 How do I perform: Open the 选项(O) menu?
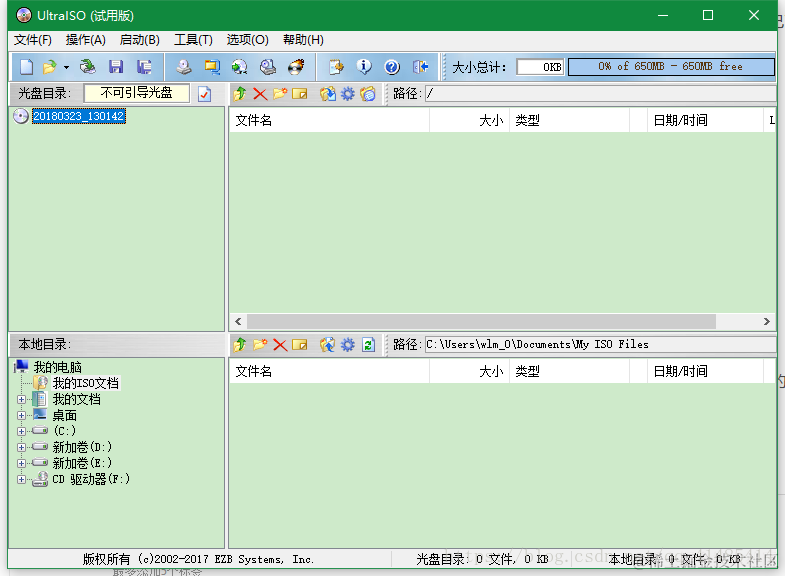(247, 40)
